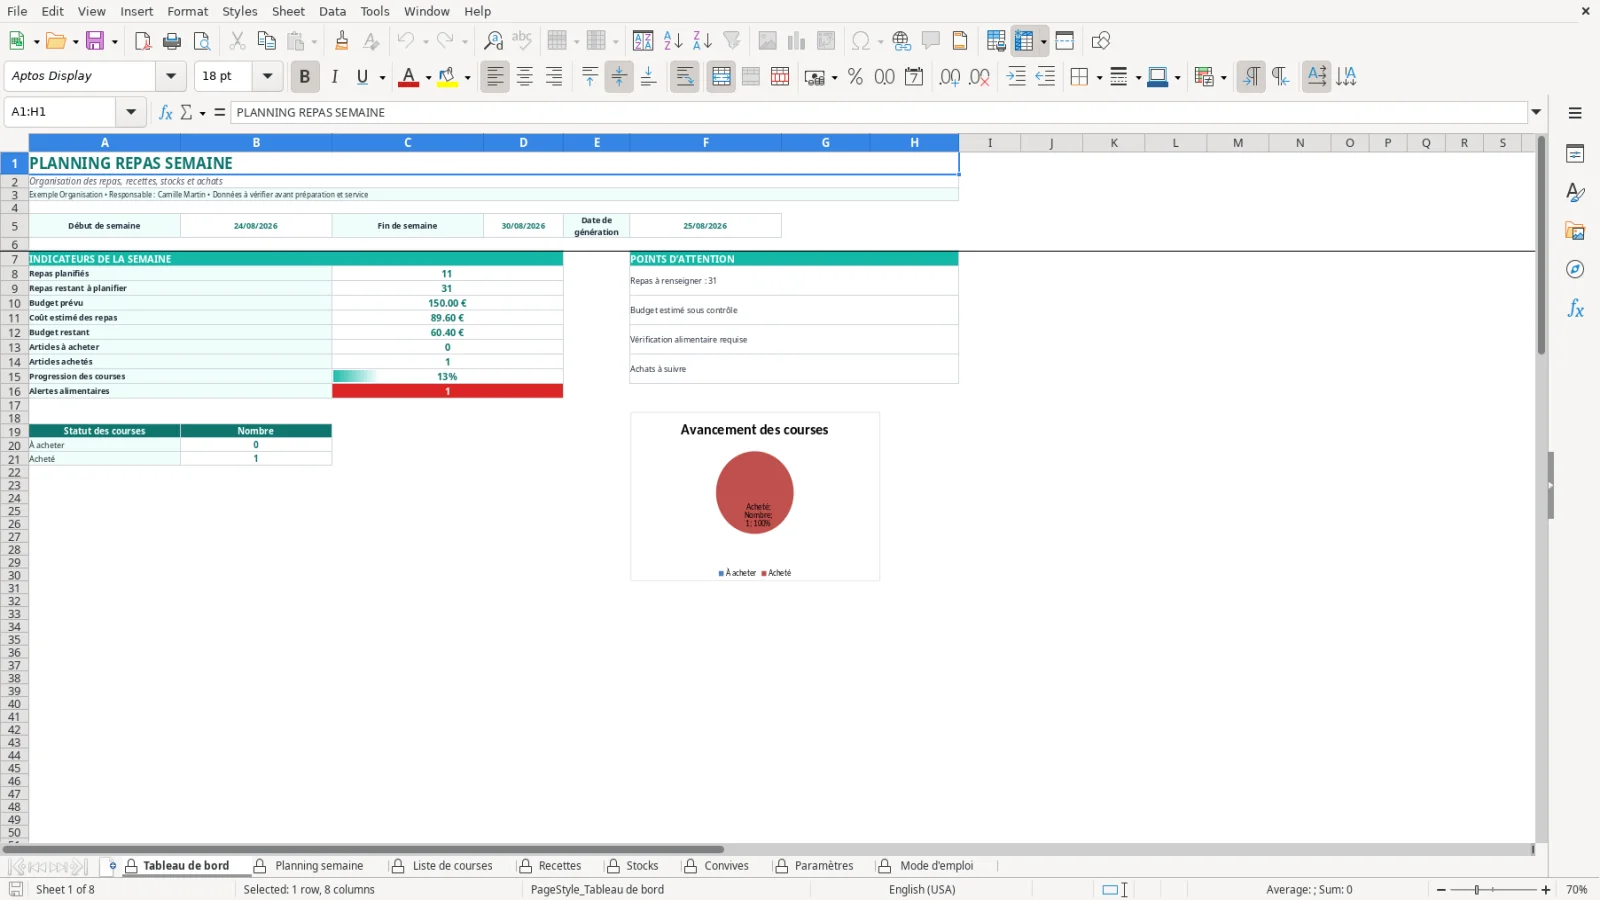
Task: Open the Format menu
Action: 188,11
